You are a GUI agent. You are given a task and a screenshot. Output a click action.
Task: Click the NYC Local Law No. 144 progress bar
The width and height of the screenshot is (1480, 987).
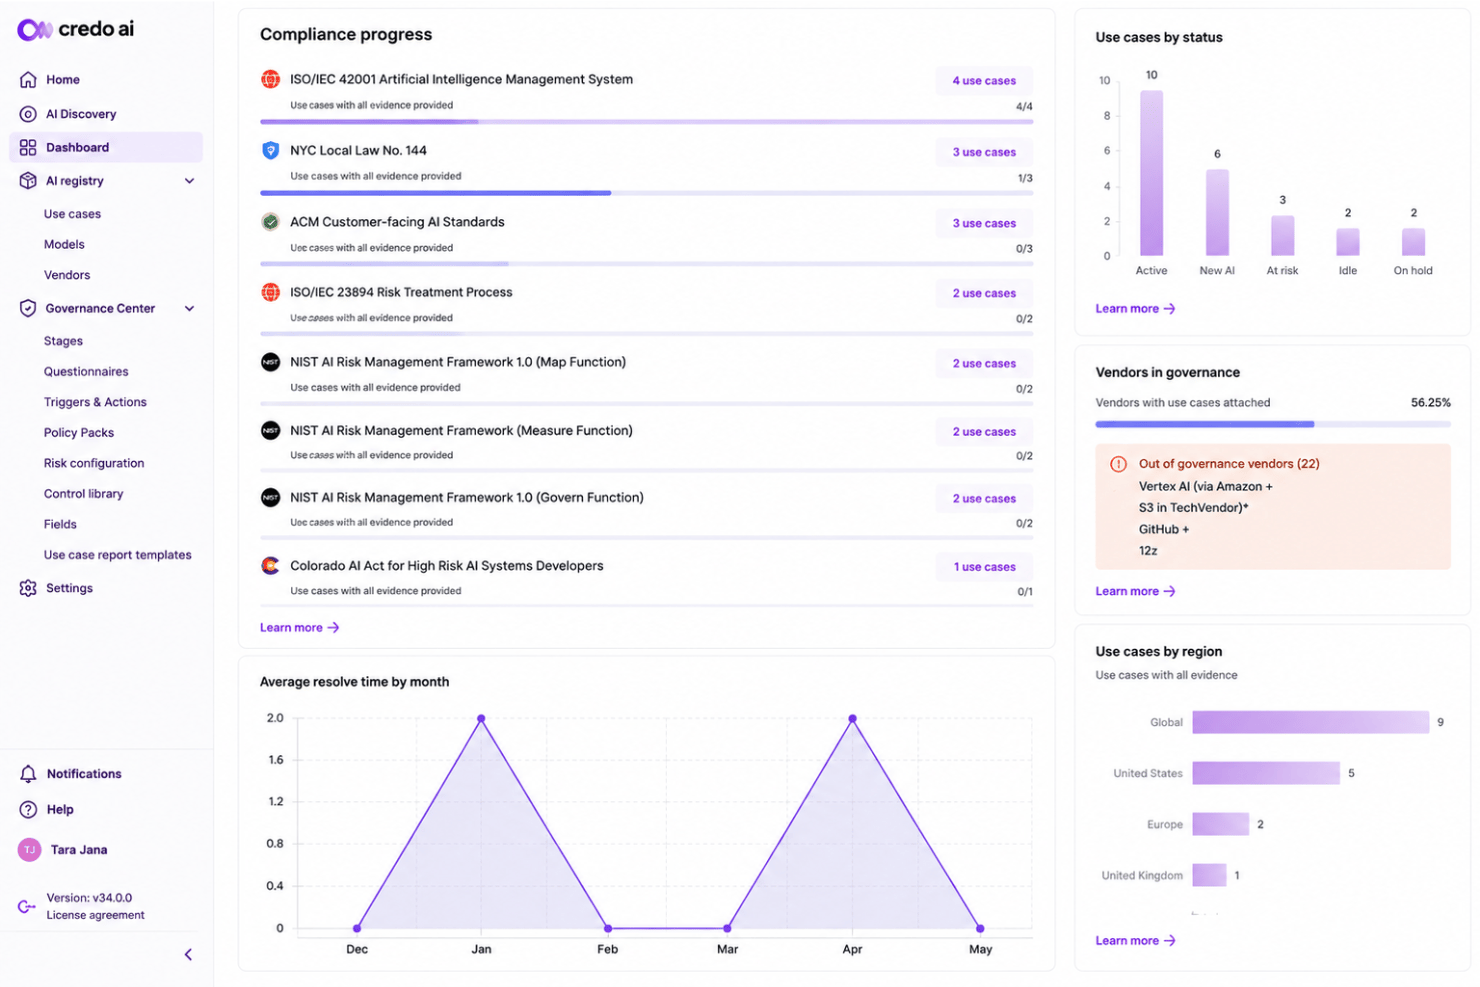646,193
